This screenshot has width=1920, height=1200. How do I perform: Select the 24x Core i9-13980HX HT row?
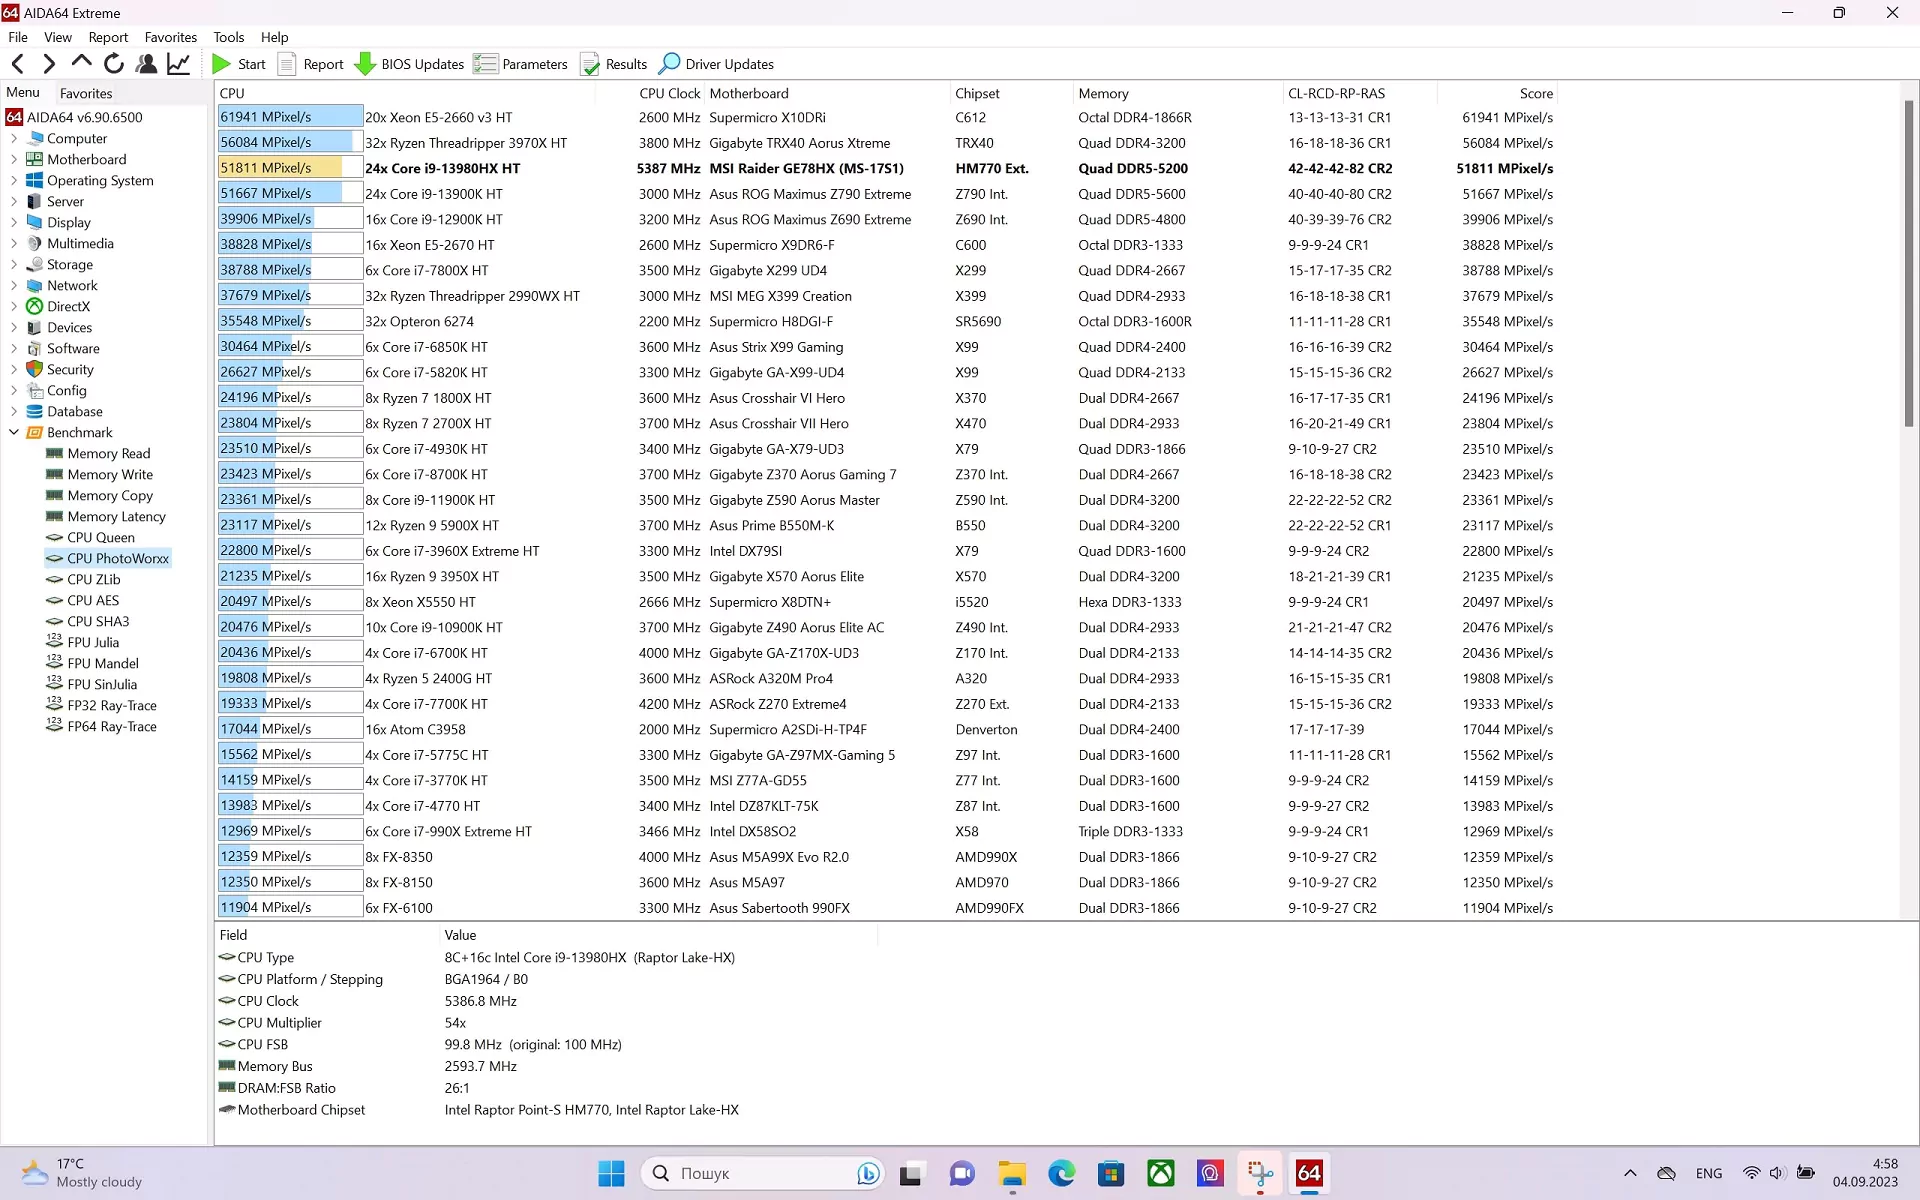point(887,168)
